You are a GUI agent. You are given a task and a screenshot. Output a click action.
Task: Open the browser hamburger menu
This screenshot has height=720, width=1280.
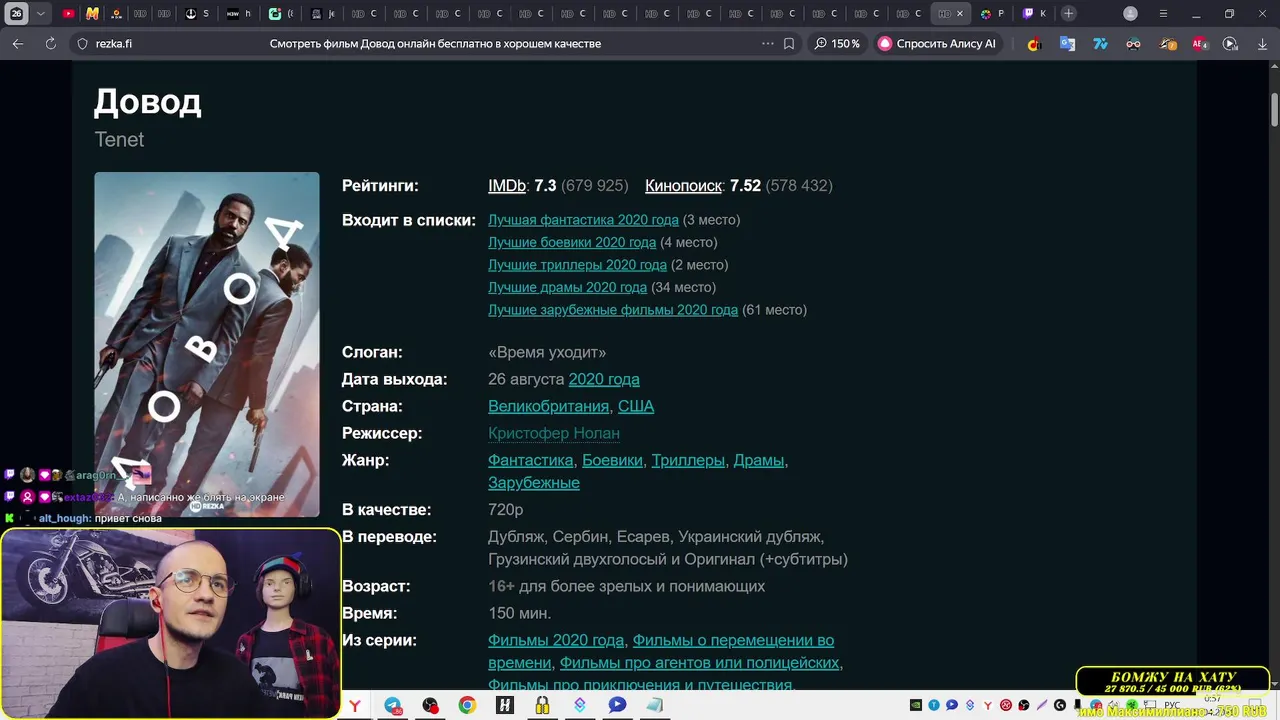click(x=1163, y=14)
